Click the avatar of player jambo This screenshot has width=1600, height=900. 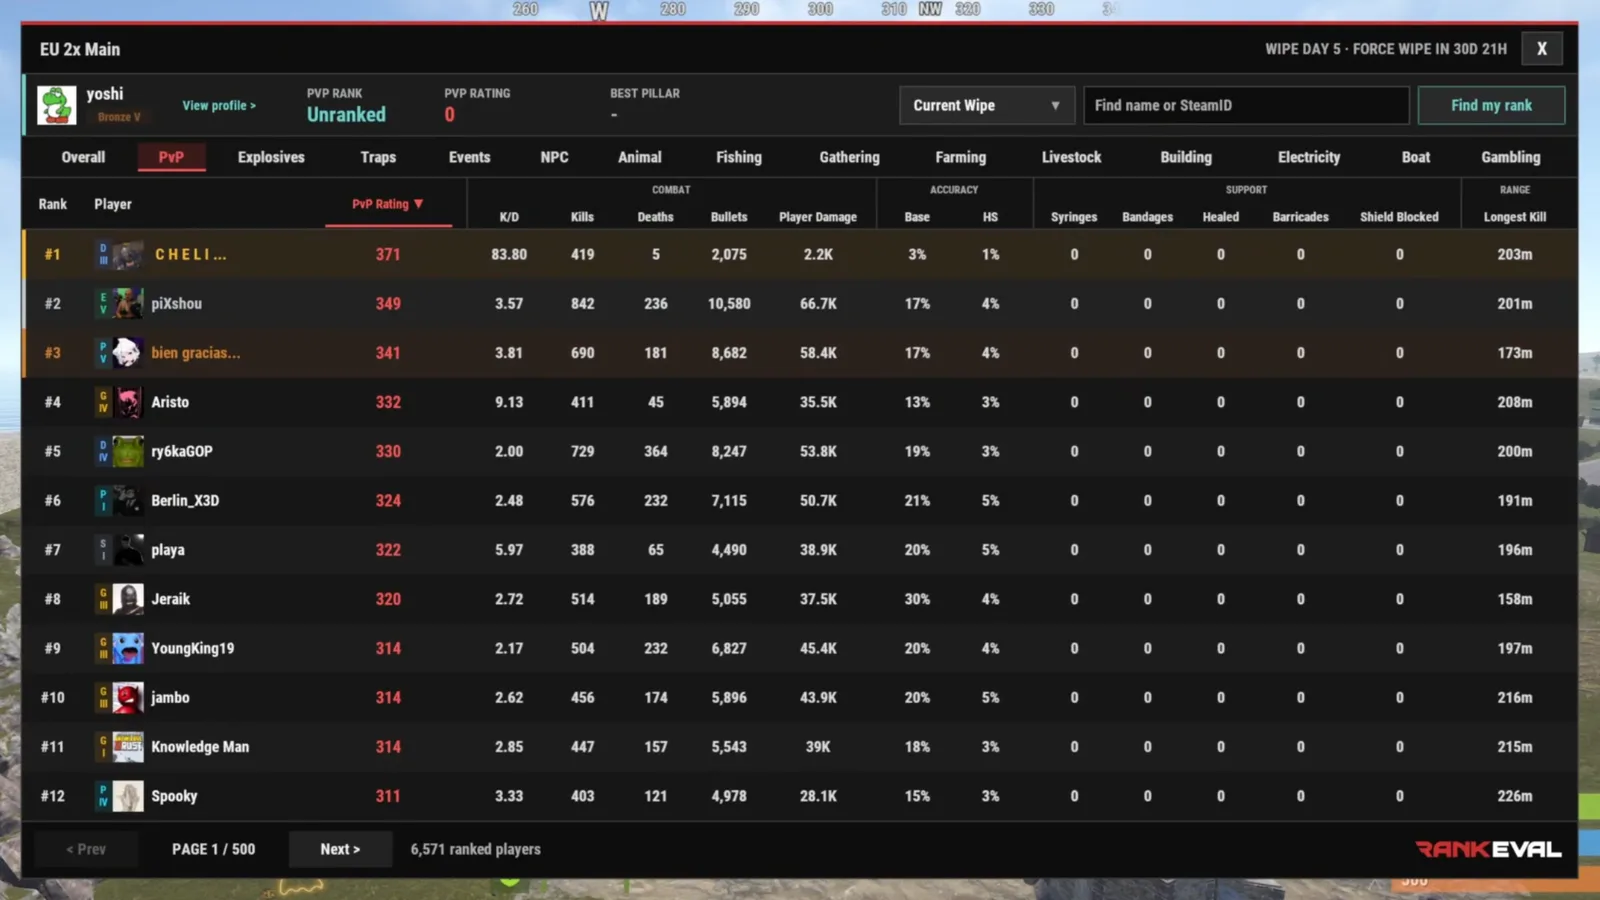(127, 697)
